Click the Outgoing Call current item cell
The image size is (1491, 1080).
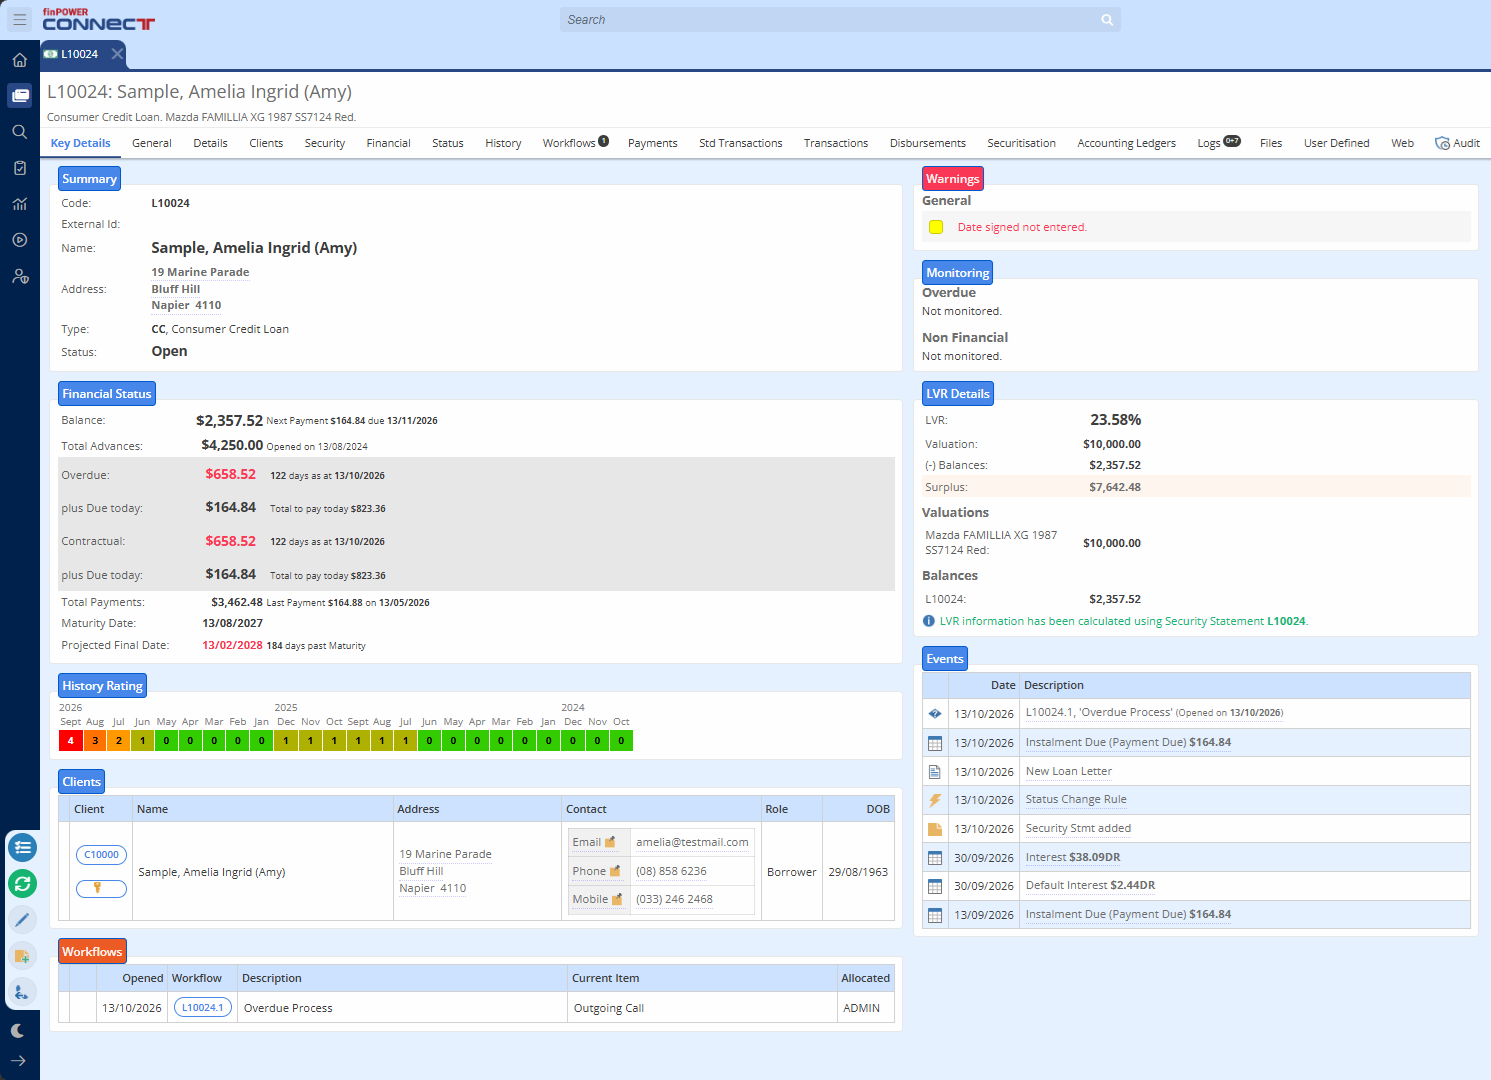tap(702, 1008)
